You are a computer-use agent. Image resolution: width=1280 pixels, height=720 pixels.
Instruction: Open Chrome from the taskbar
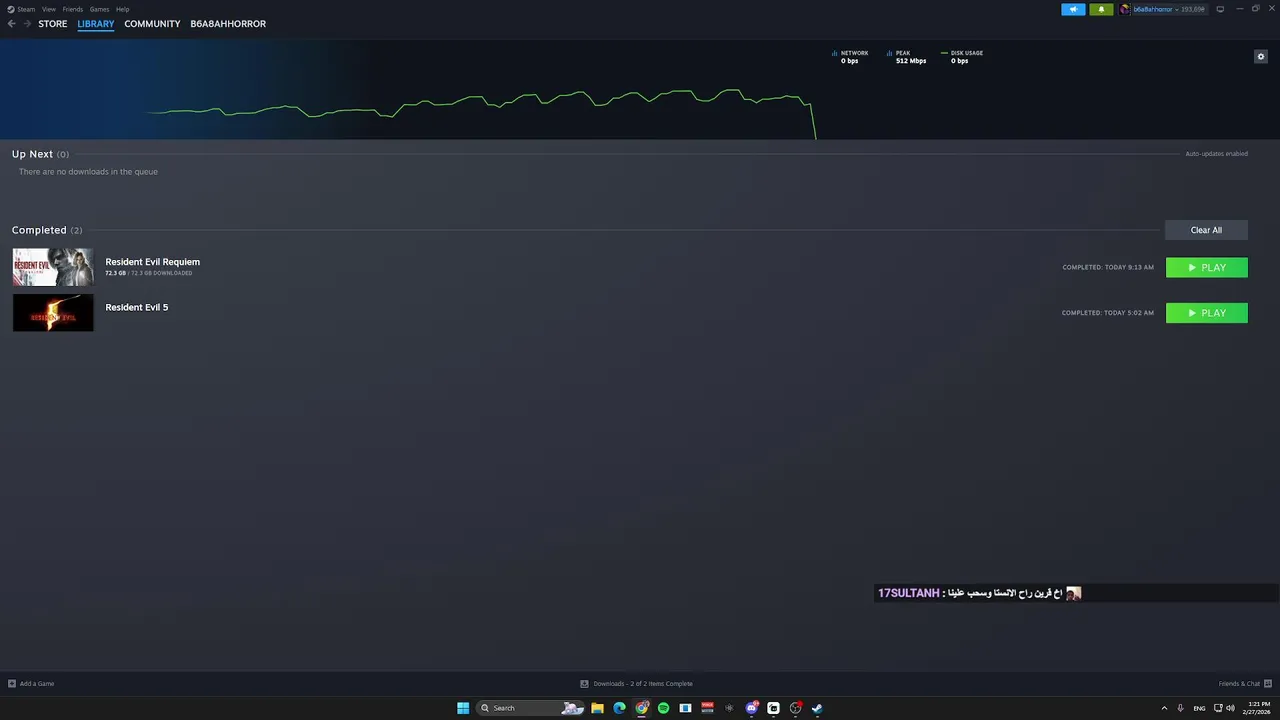tap(641, 708)
